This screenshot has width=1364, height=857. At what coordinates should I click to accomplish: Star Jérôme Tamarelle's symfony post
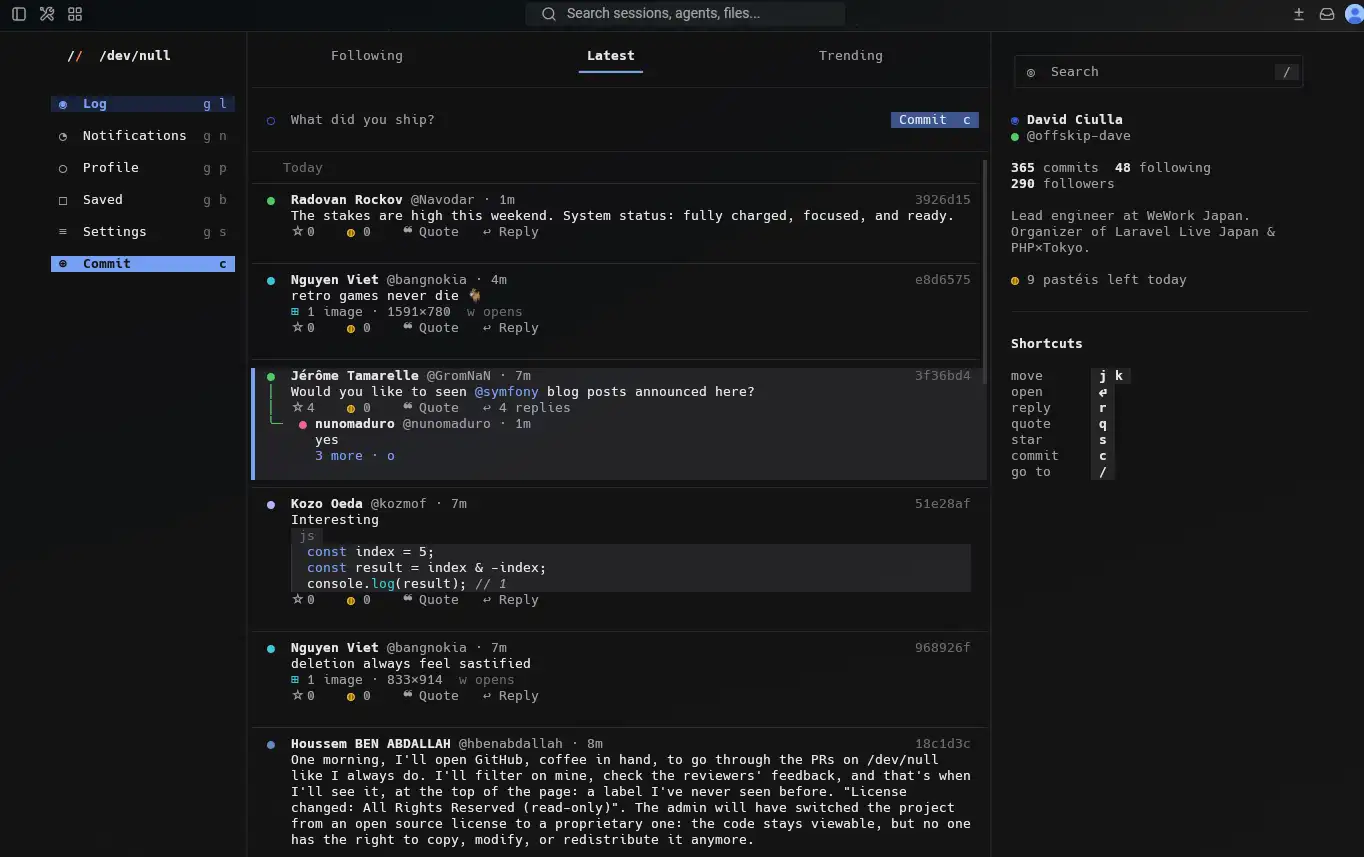303,408
